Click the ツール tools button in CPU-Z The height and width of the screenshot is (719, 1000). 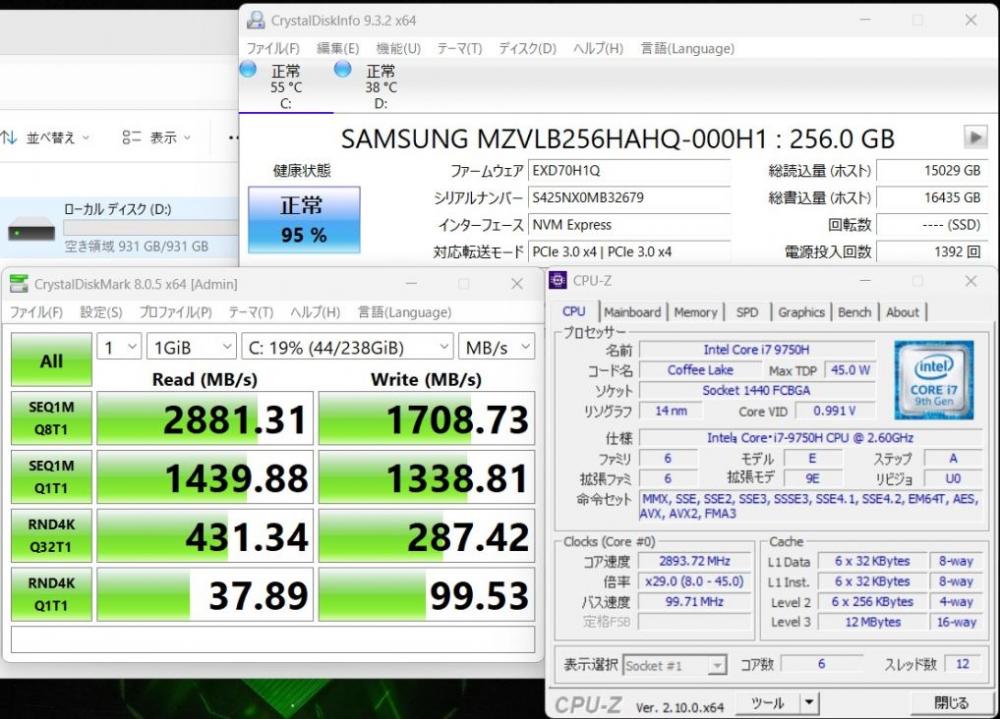[x=767, y=703]
